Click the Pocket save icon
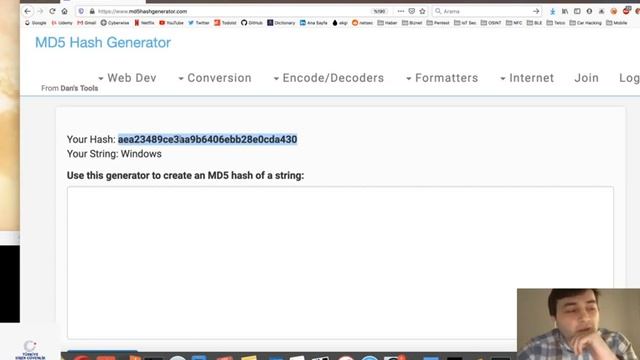Image resolution: width=640 pixels, height=360 pixels. click(412, 11)
